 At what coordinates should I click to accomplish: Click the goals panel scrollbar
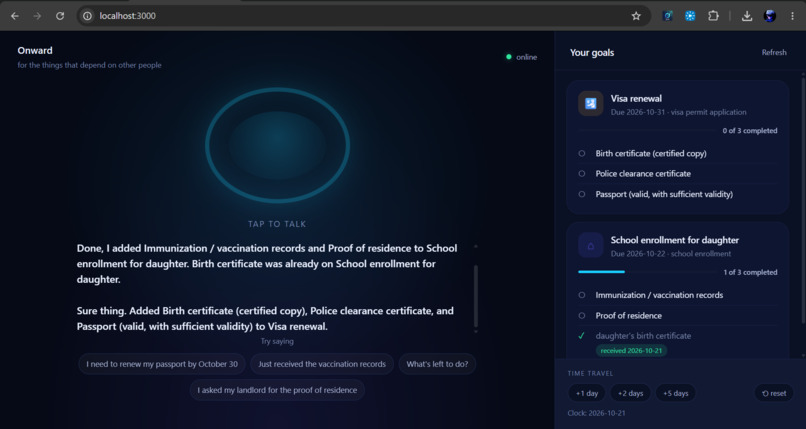(x=803, y=200)
